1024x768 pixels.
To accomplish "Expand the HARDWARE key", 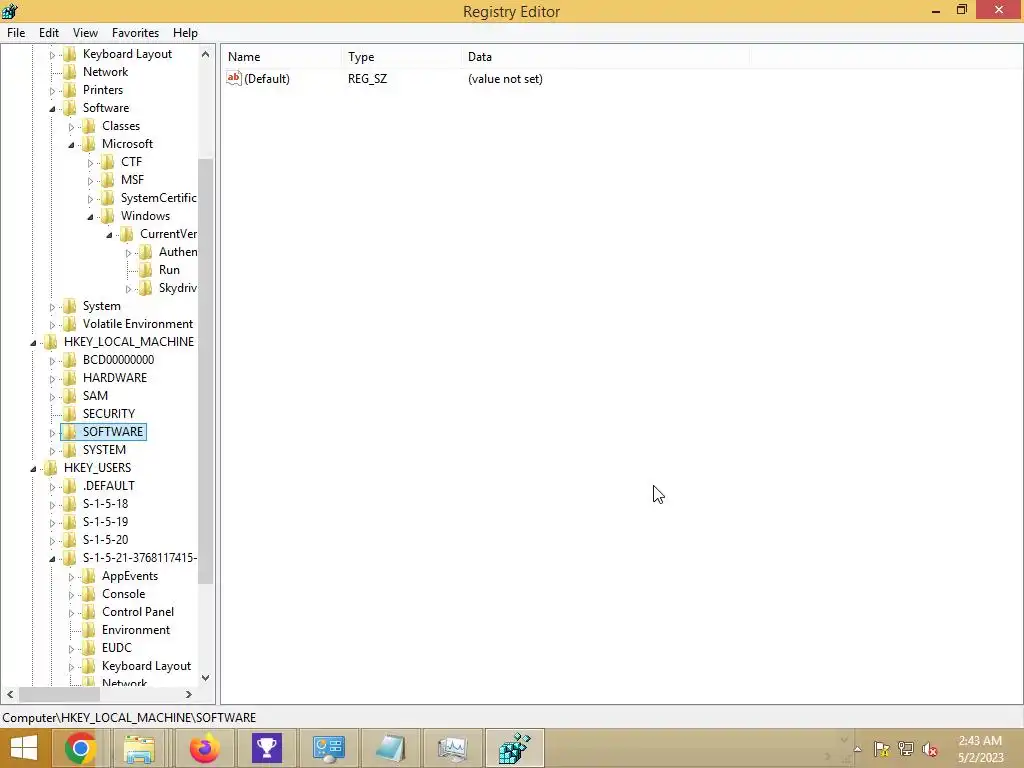I will pos(52,378).
